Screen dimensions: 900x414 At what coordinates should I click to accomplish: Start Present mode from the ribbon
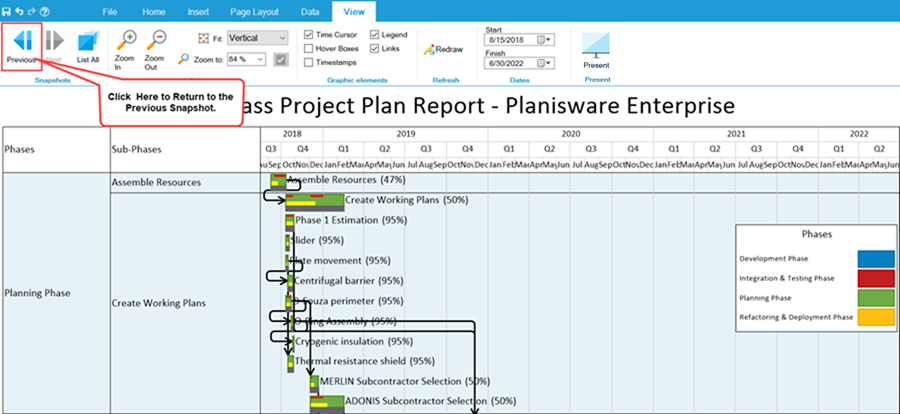(596, 50)
